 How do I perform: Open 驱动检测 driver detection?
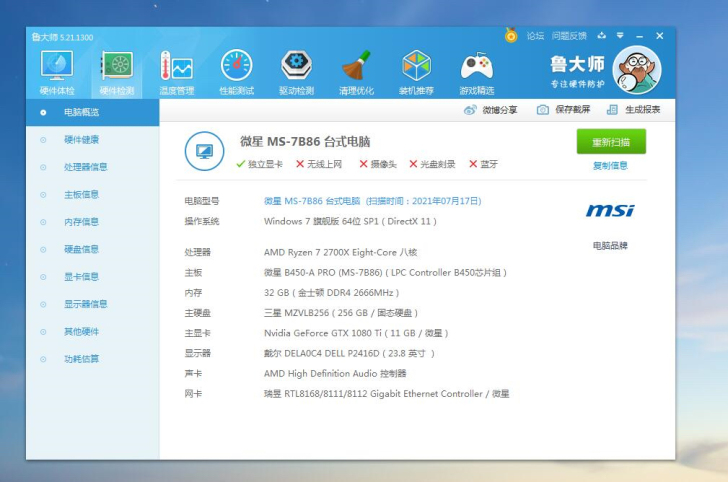pyautogui.click(x=296, y=73)
